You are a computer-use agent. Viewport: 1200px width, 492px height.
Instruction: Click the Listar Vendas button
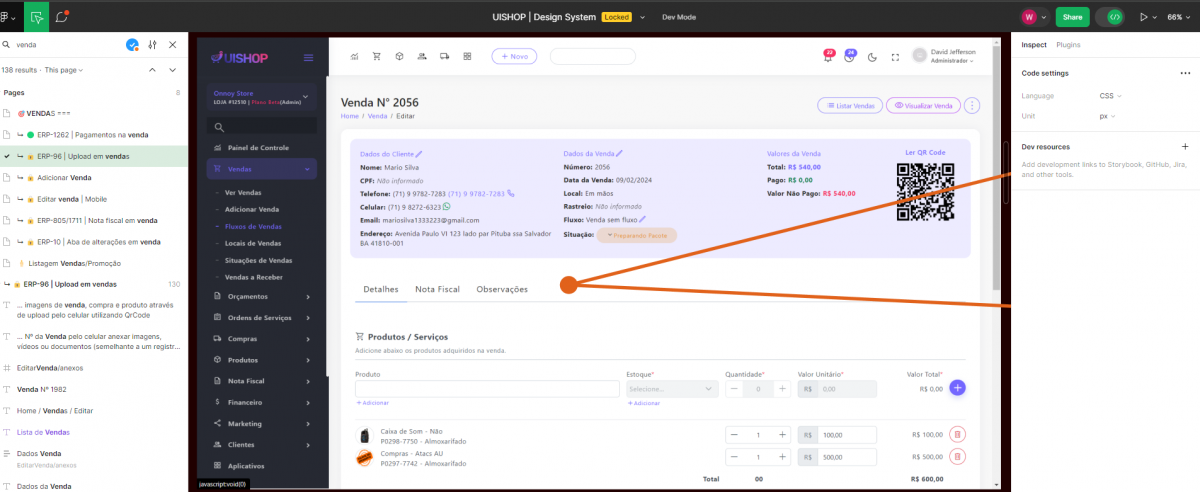(x=849, y=105)
